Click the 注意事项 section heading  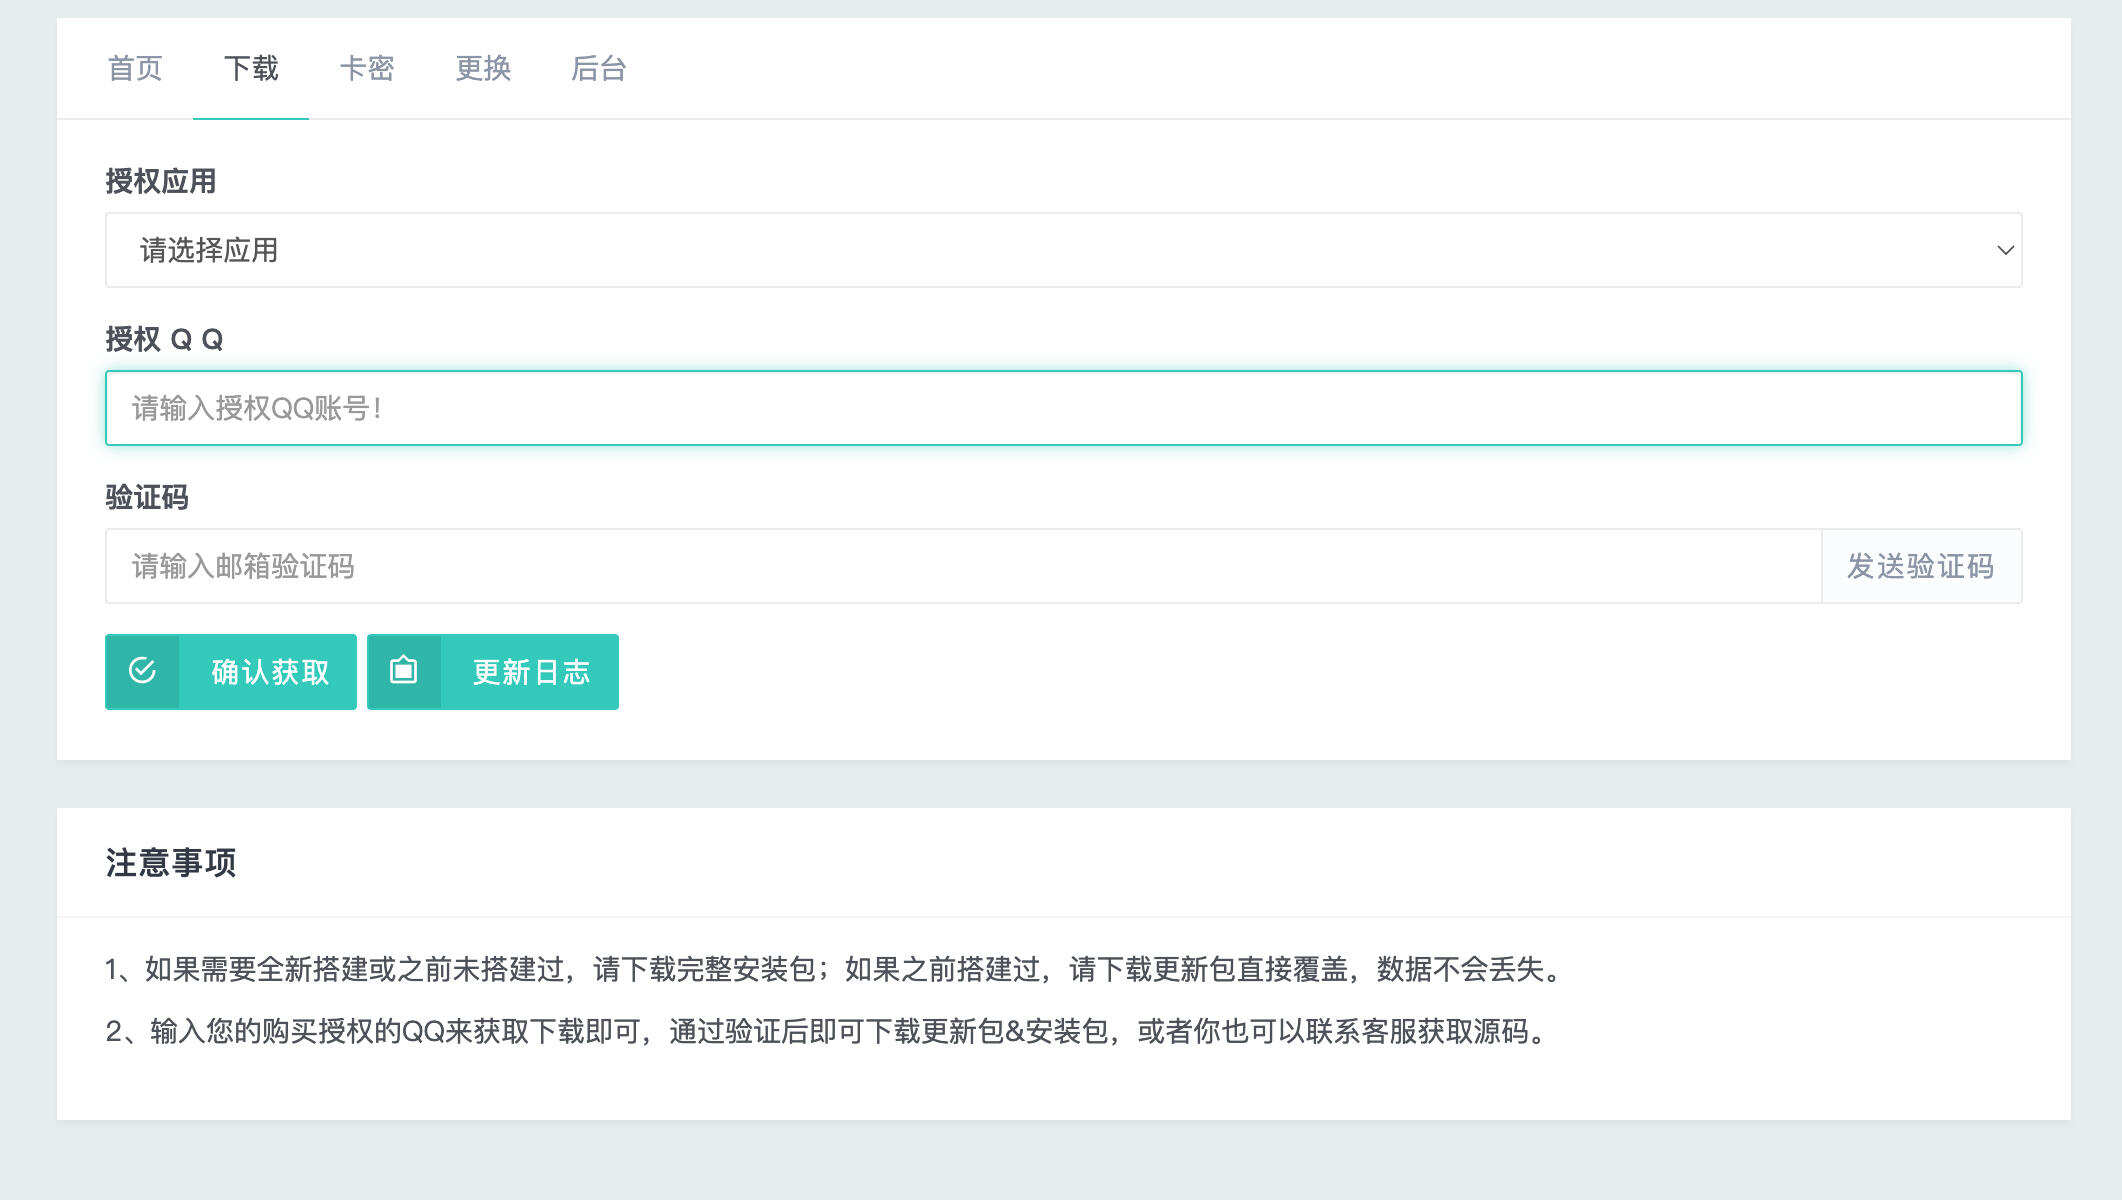[172, 862]
